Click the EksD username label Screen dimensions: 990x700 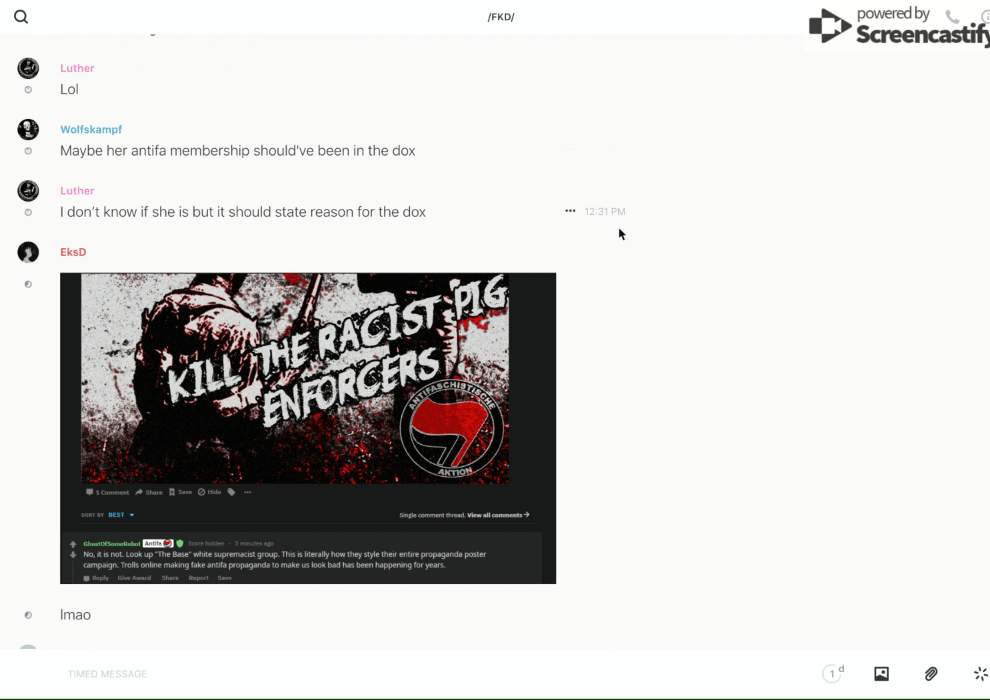(x=73, y=252)
